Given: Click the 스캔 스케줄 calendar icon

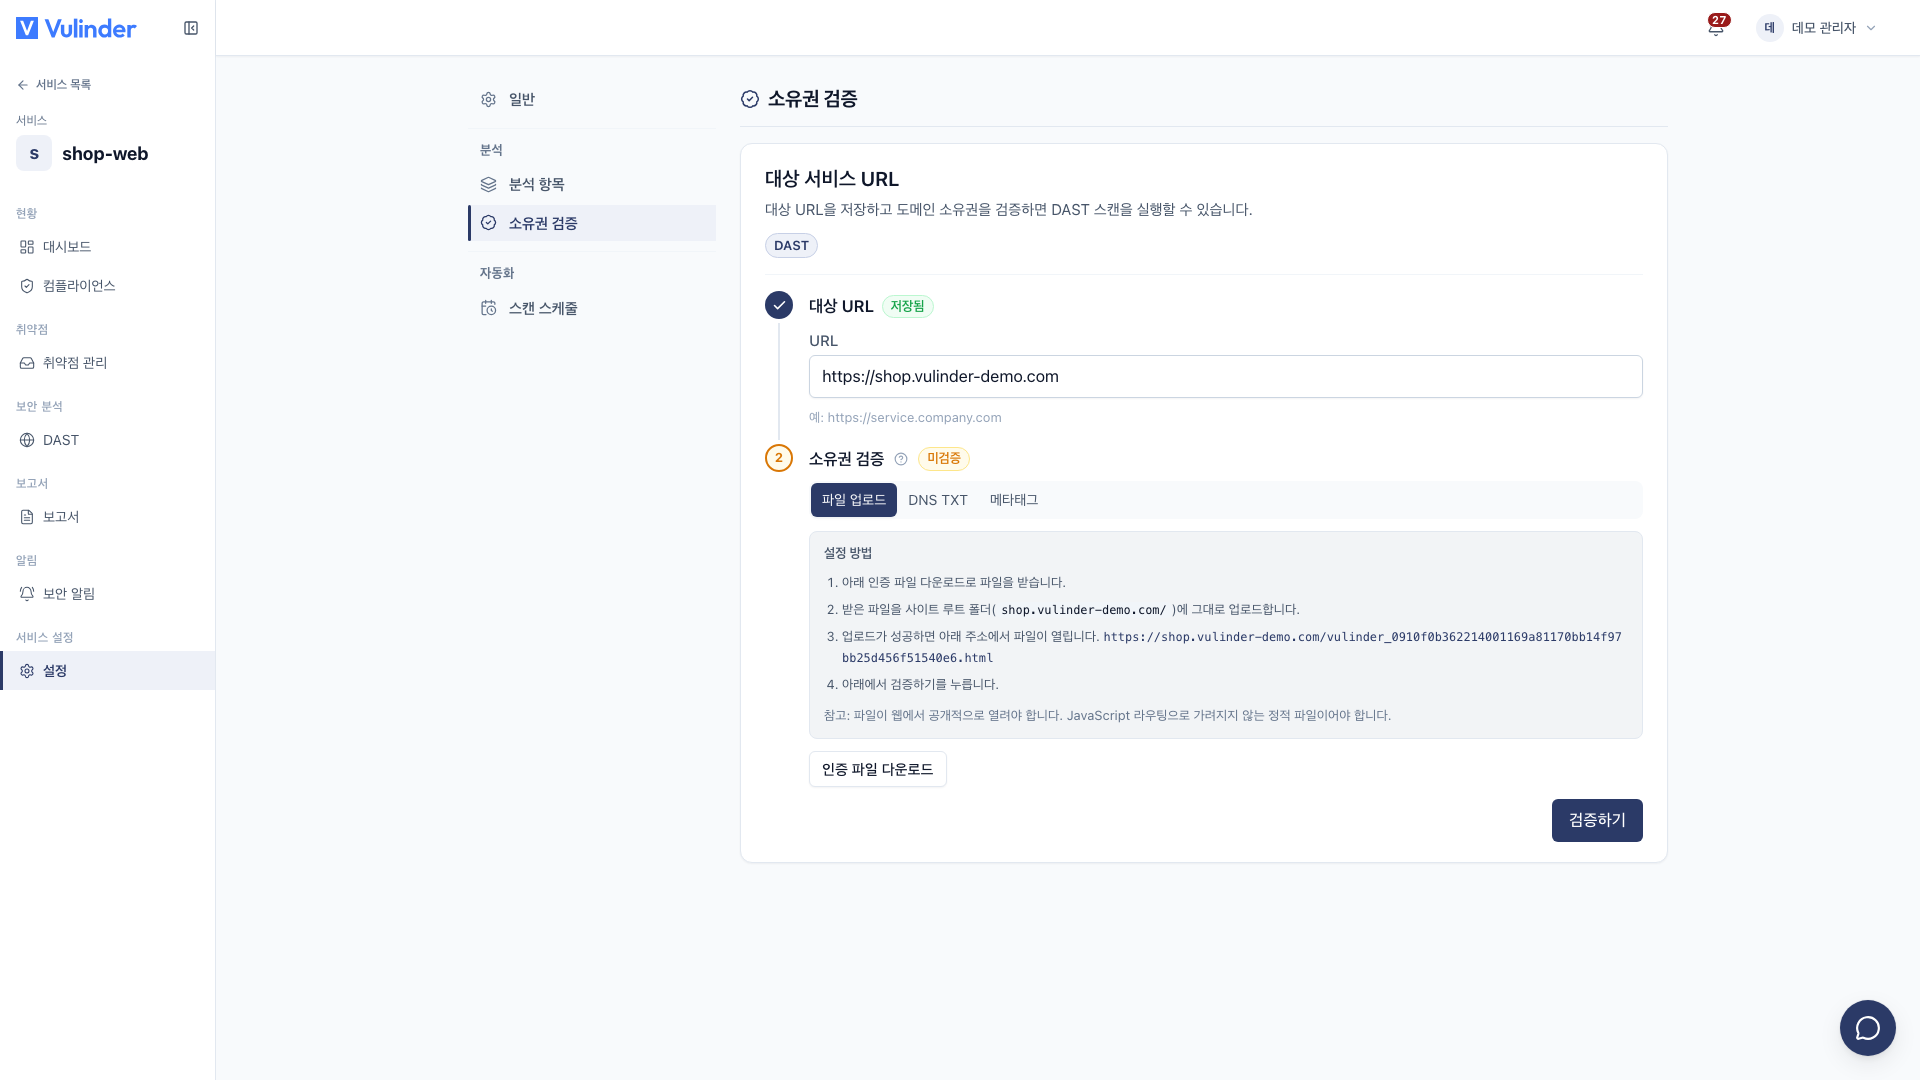Looking at the screenshot, I should [488, 308].
